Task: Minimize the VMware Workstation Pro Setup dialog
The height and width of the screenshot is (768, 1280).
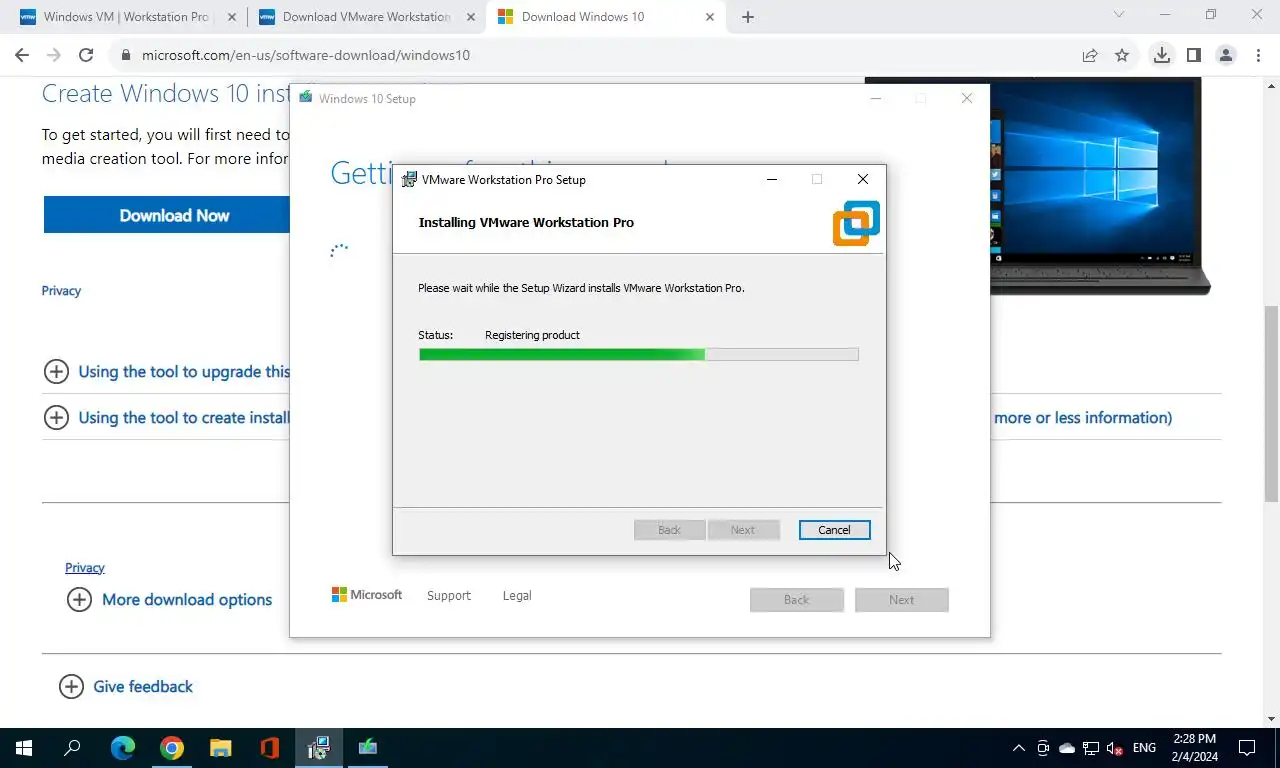Action: pos(772,180)
